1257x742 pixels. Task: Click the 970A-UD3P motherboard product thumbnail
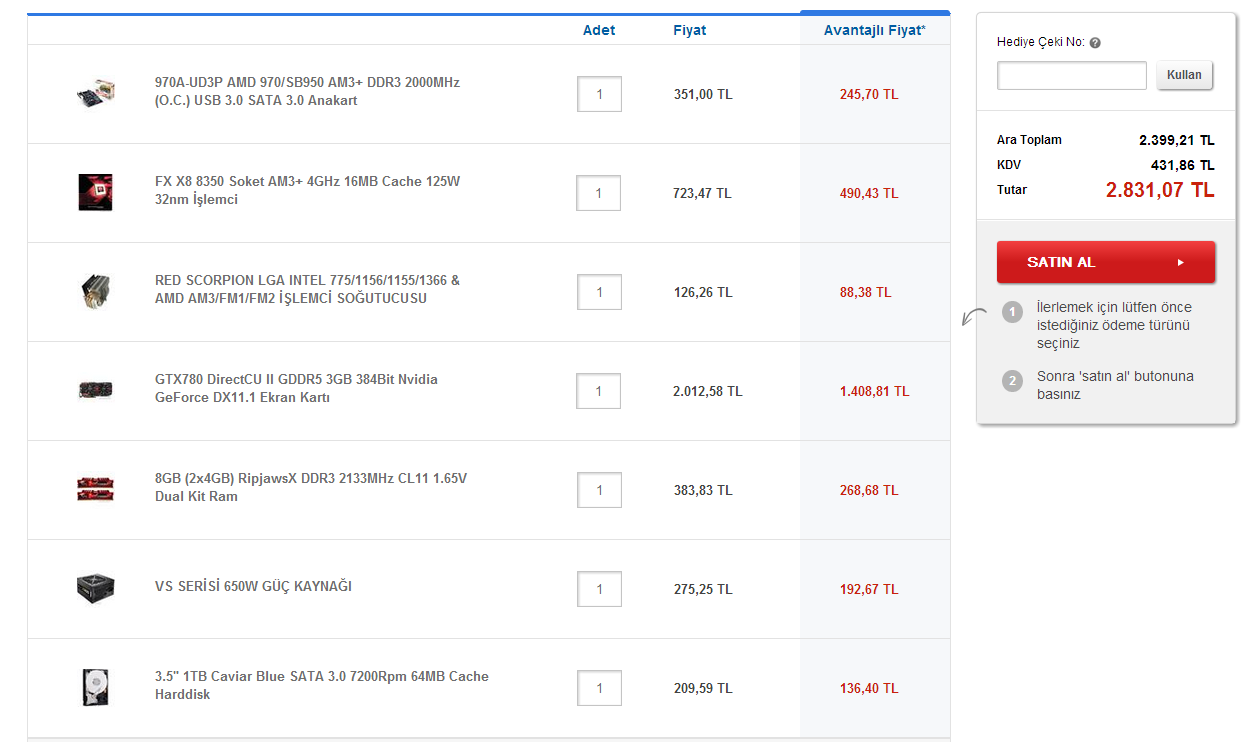96,93
